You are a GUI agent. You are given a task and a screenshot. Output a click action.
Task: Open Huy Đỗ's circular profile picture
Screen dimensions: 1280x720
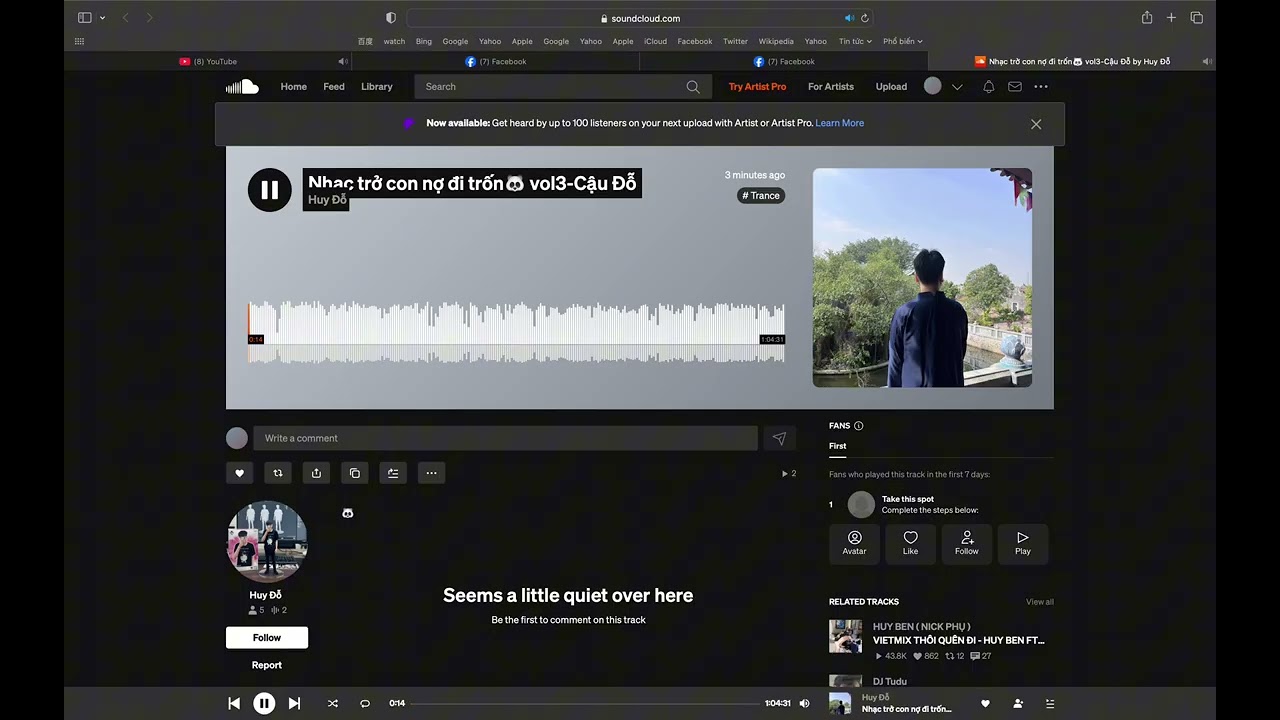267,542
